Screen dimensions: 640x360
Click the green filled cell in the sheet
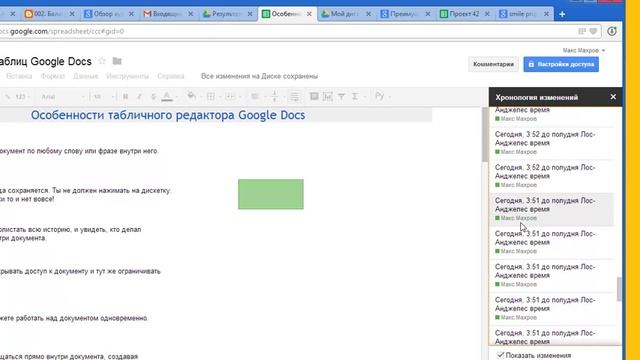tap(271, 194)
